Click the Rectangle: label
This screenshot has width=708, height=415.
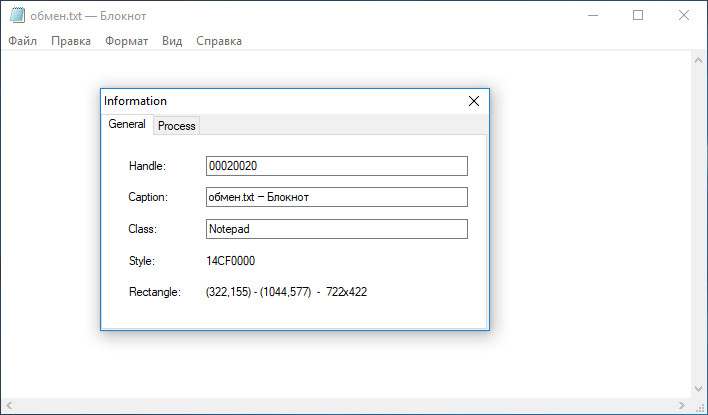[x=155, y=292]
